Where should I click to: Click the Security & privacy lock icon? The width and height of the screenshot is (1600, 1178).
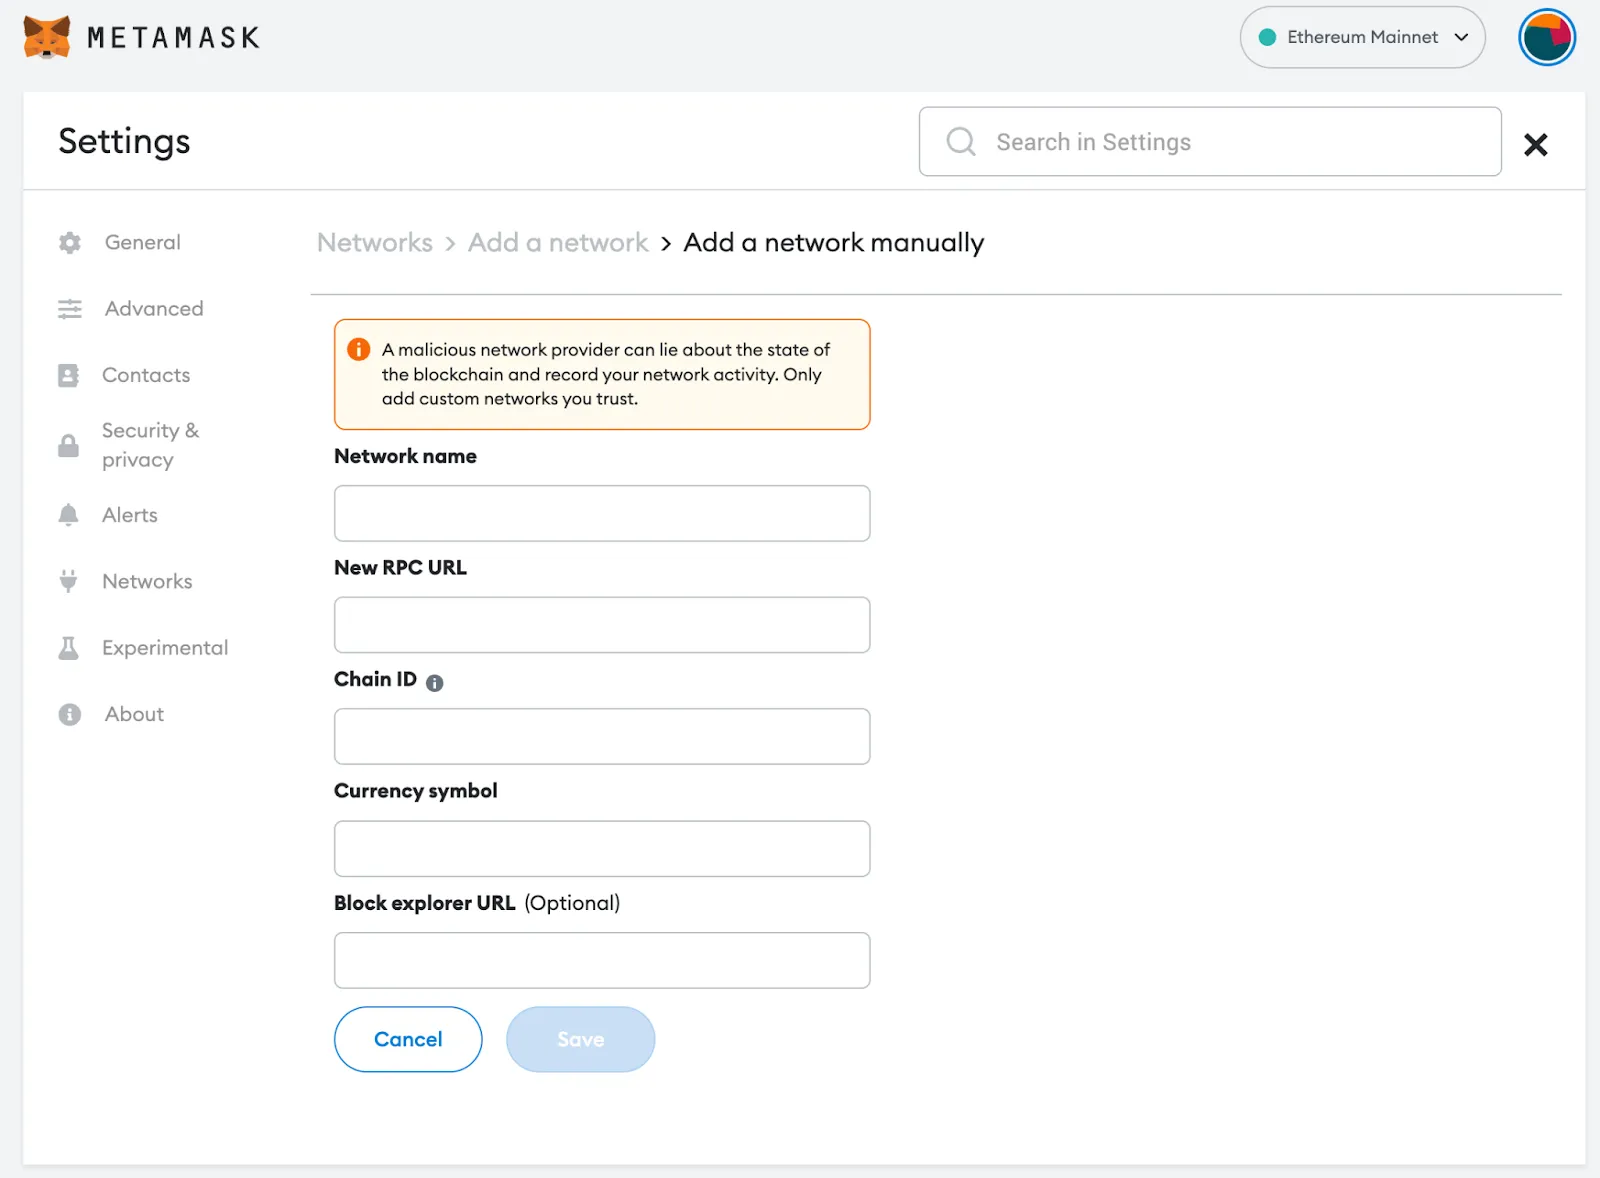coord(69,445)
